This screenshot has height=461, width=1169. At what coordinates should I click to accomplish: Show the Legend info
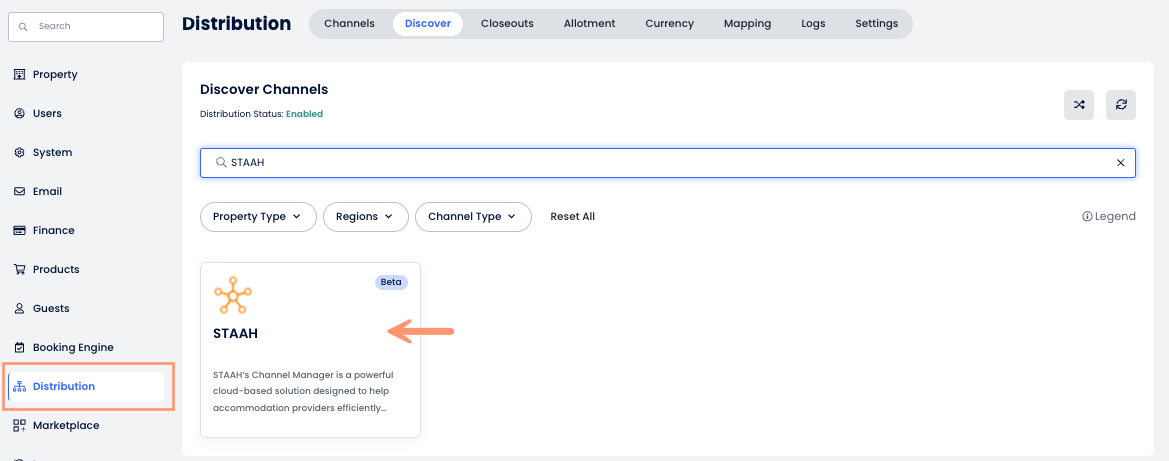click(1109, 217)
